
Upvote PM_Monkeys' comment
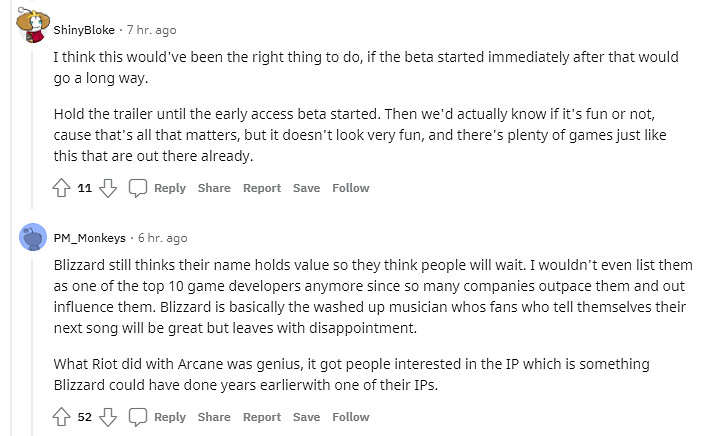point(62,417)
